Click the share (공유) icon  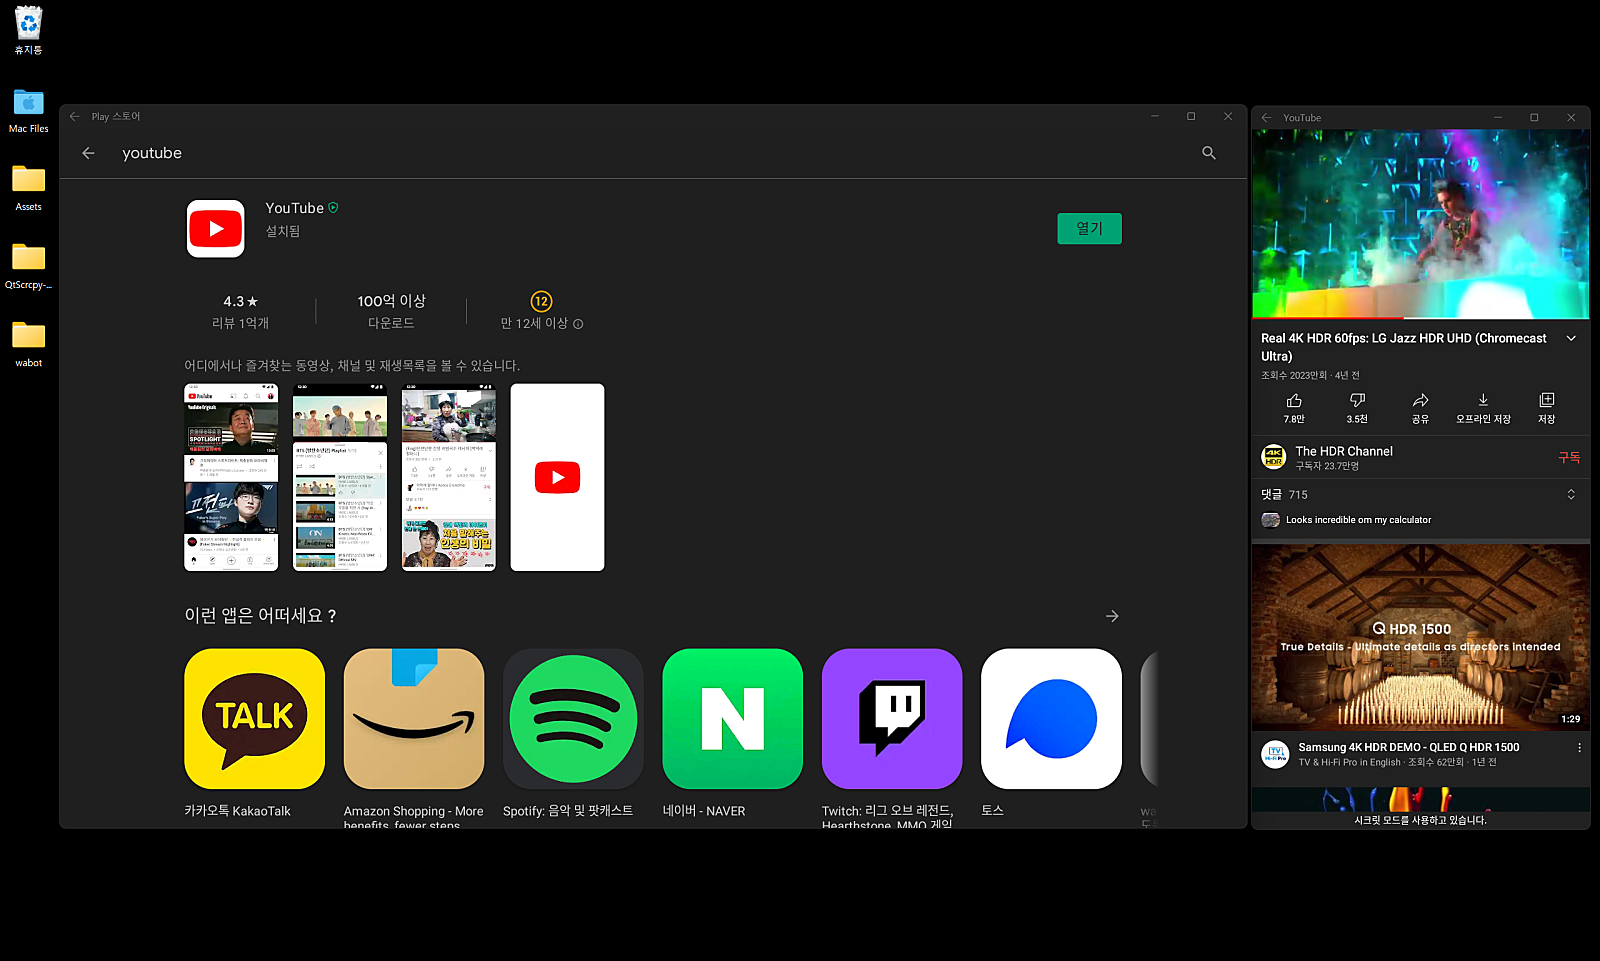[x=1420, y=400]
